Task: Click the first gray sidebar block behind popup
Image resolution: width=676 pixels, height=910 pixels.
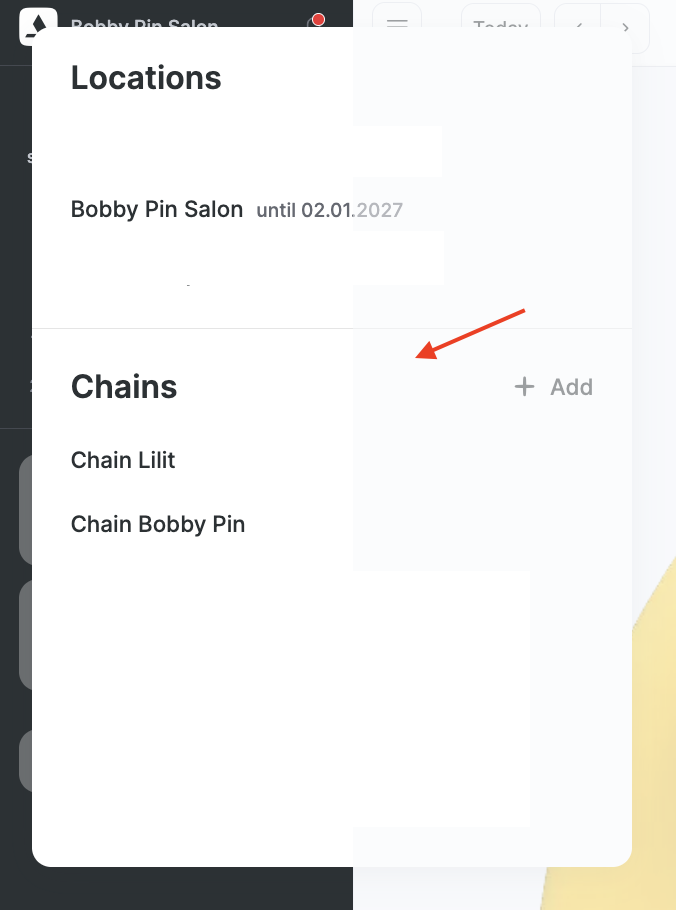Action: pos(24,510)
